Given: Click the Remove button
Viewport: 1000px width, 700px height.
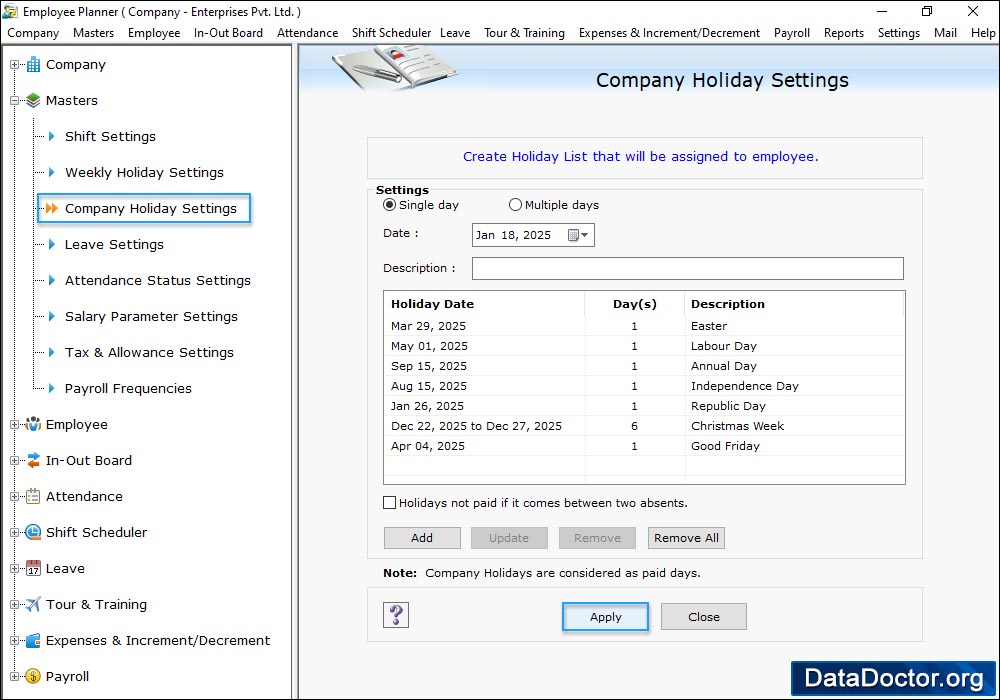Looking at the screenshot, I should [x=597, y=537].
